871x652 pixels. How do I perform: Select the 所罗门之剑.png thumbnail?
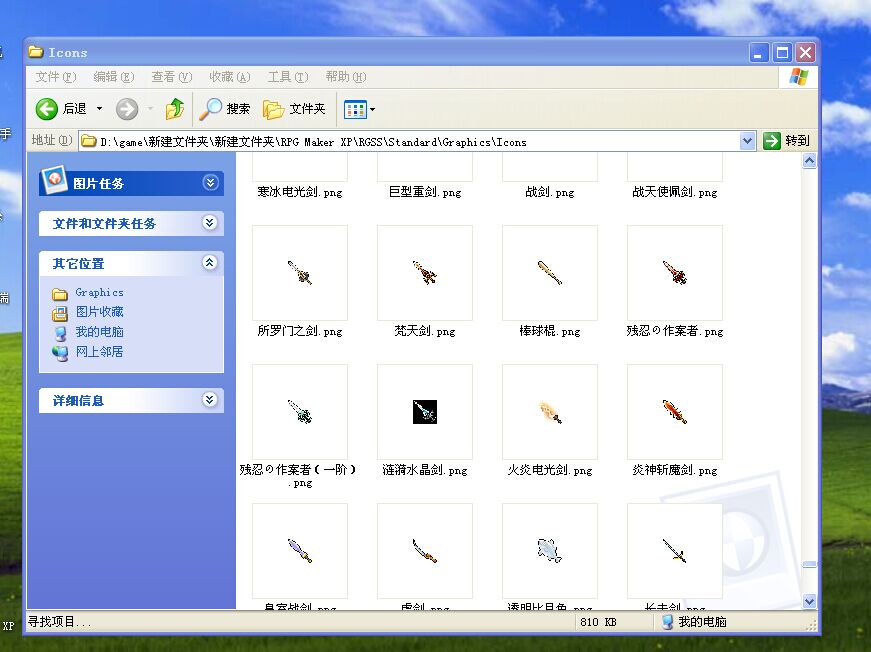coord(300,273)
